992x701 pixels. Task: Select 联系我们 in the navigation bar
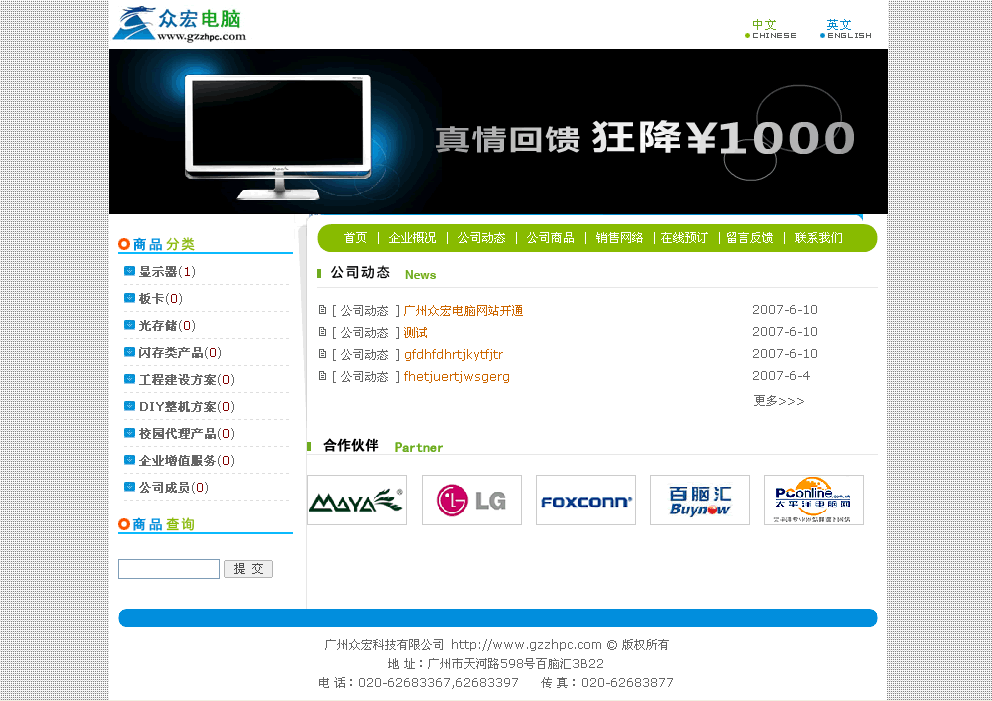pos(818,238)
